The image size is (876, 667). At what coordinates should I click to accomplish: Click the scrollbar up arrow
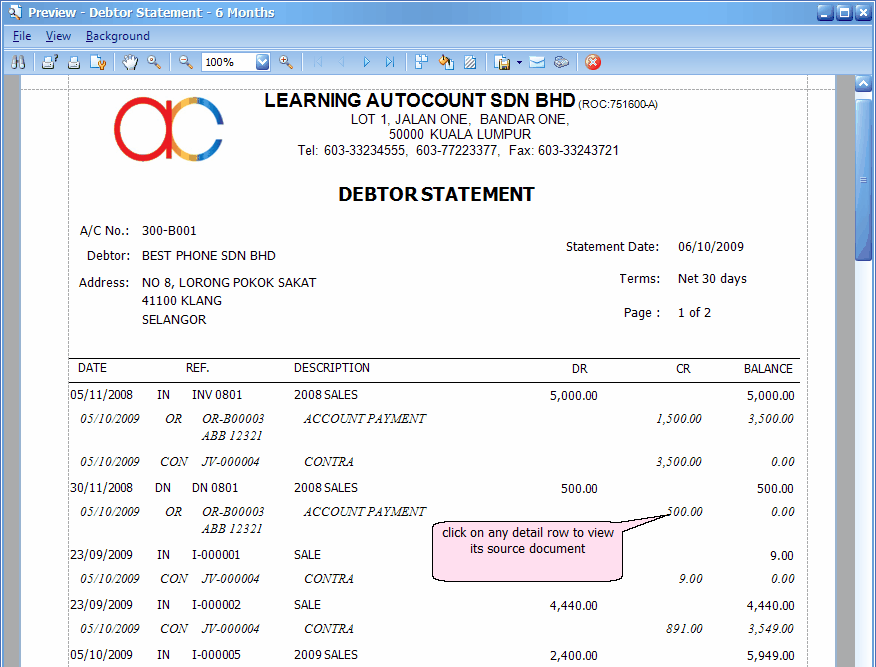tap(864, 84)
